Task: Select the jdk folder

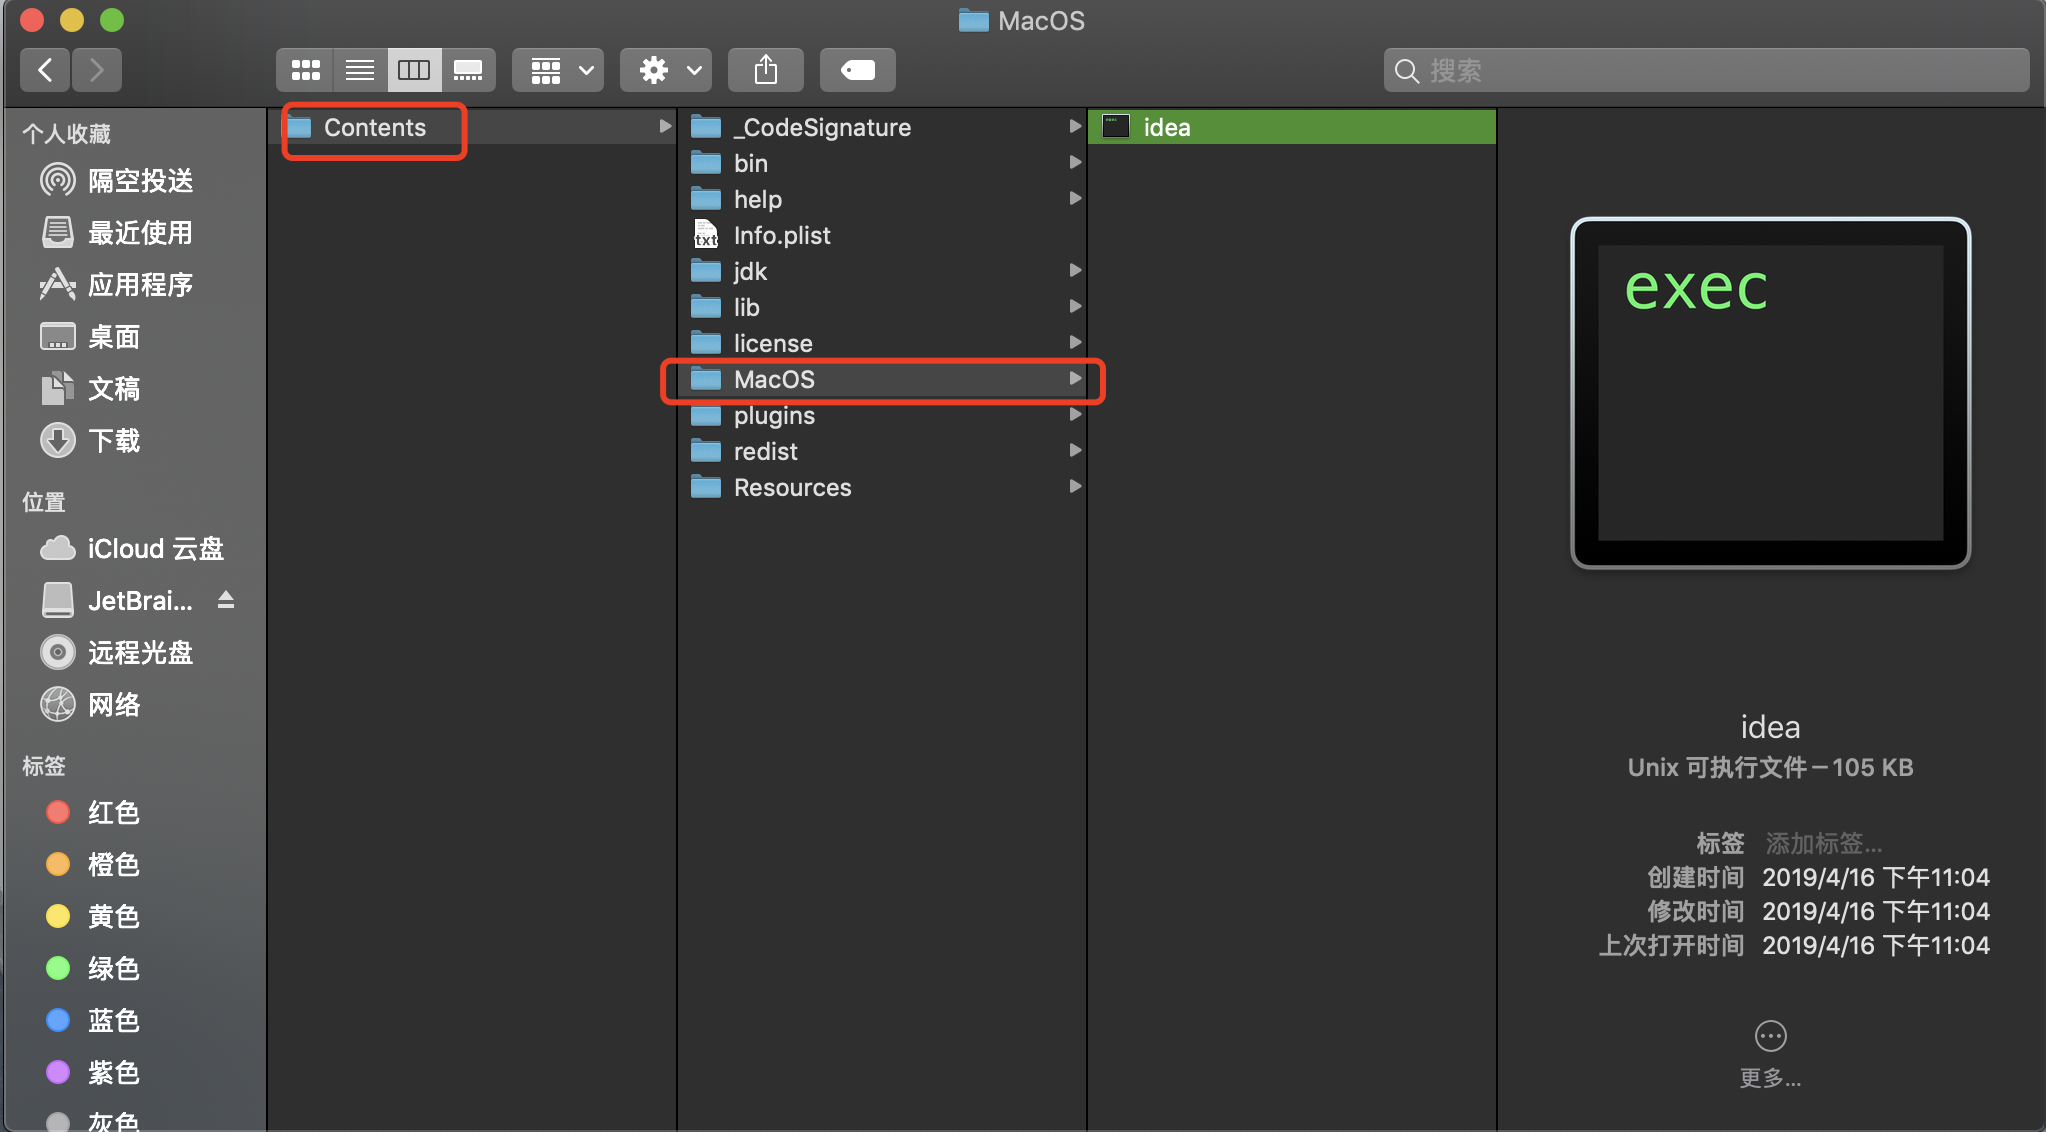Action: coord(881,271)
